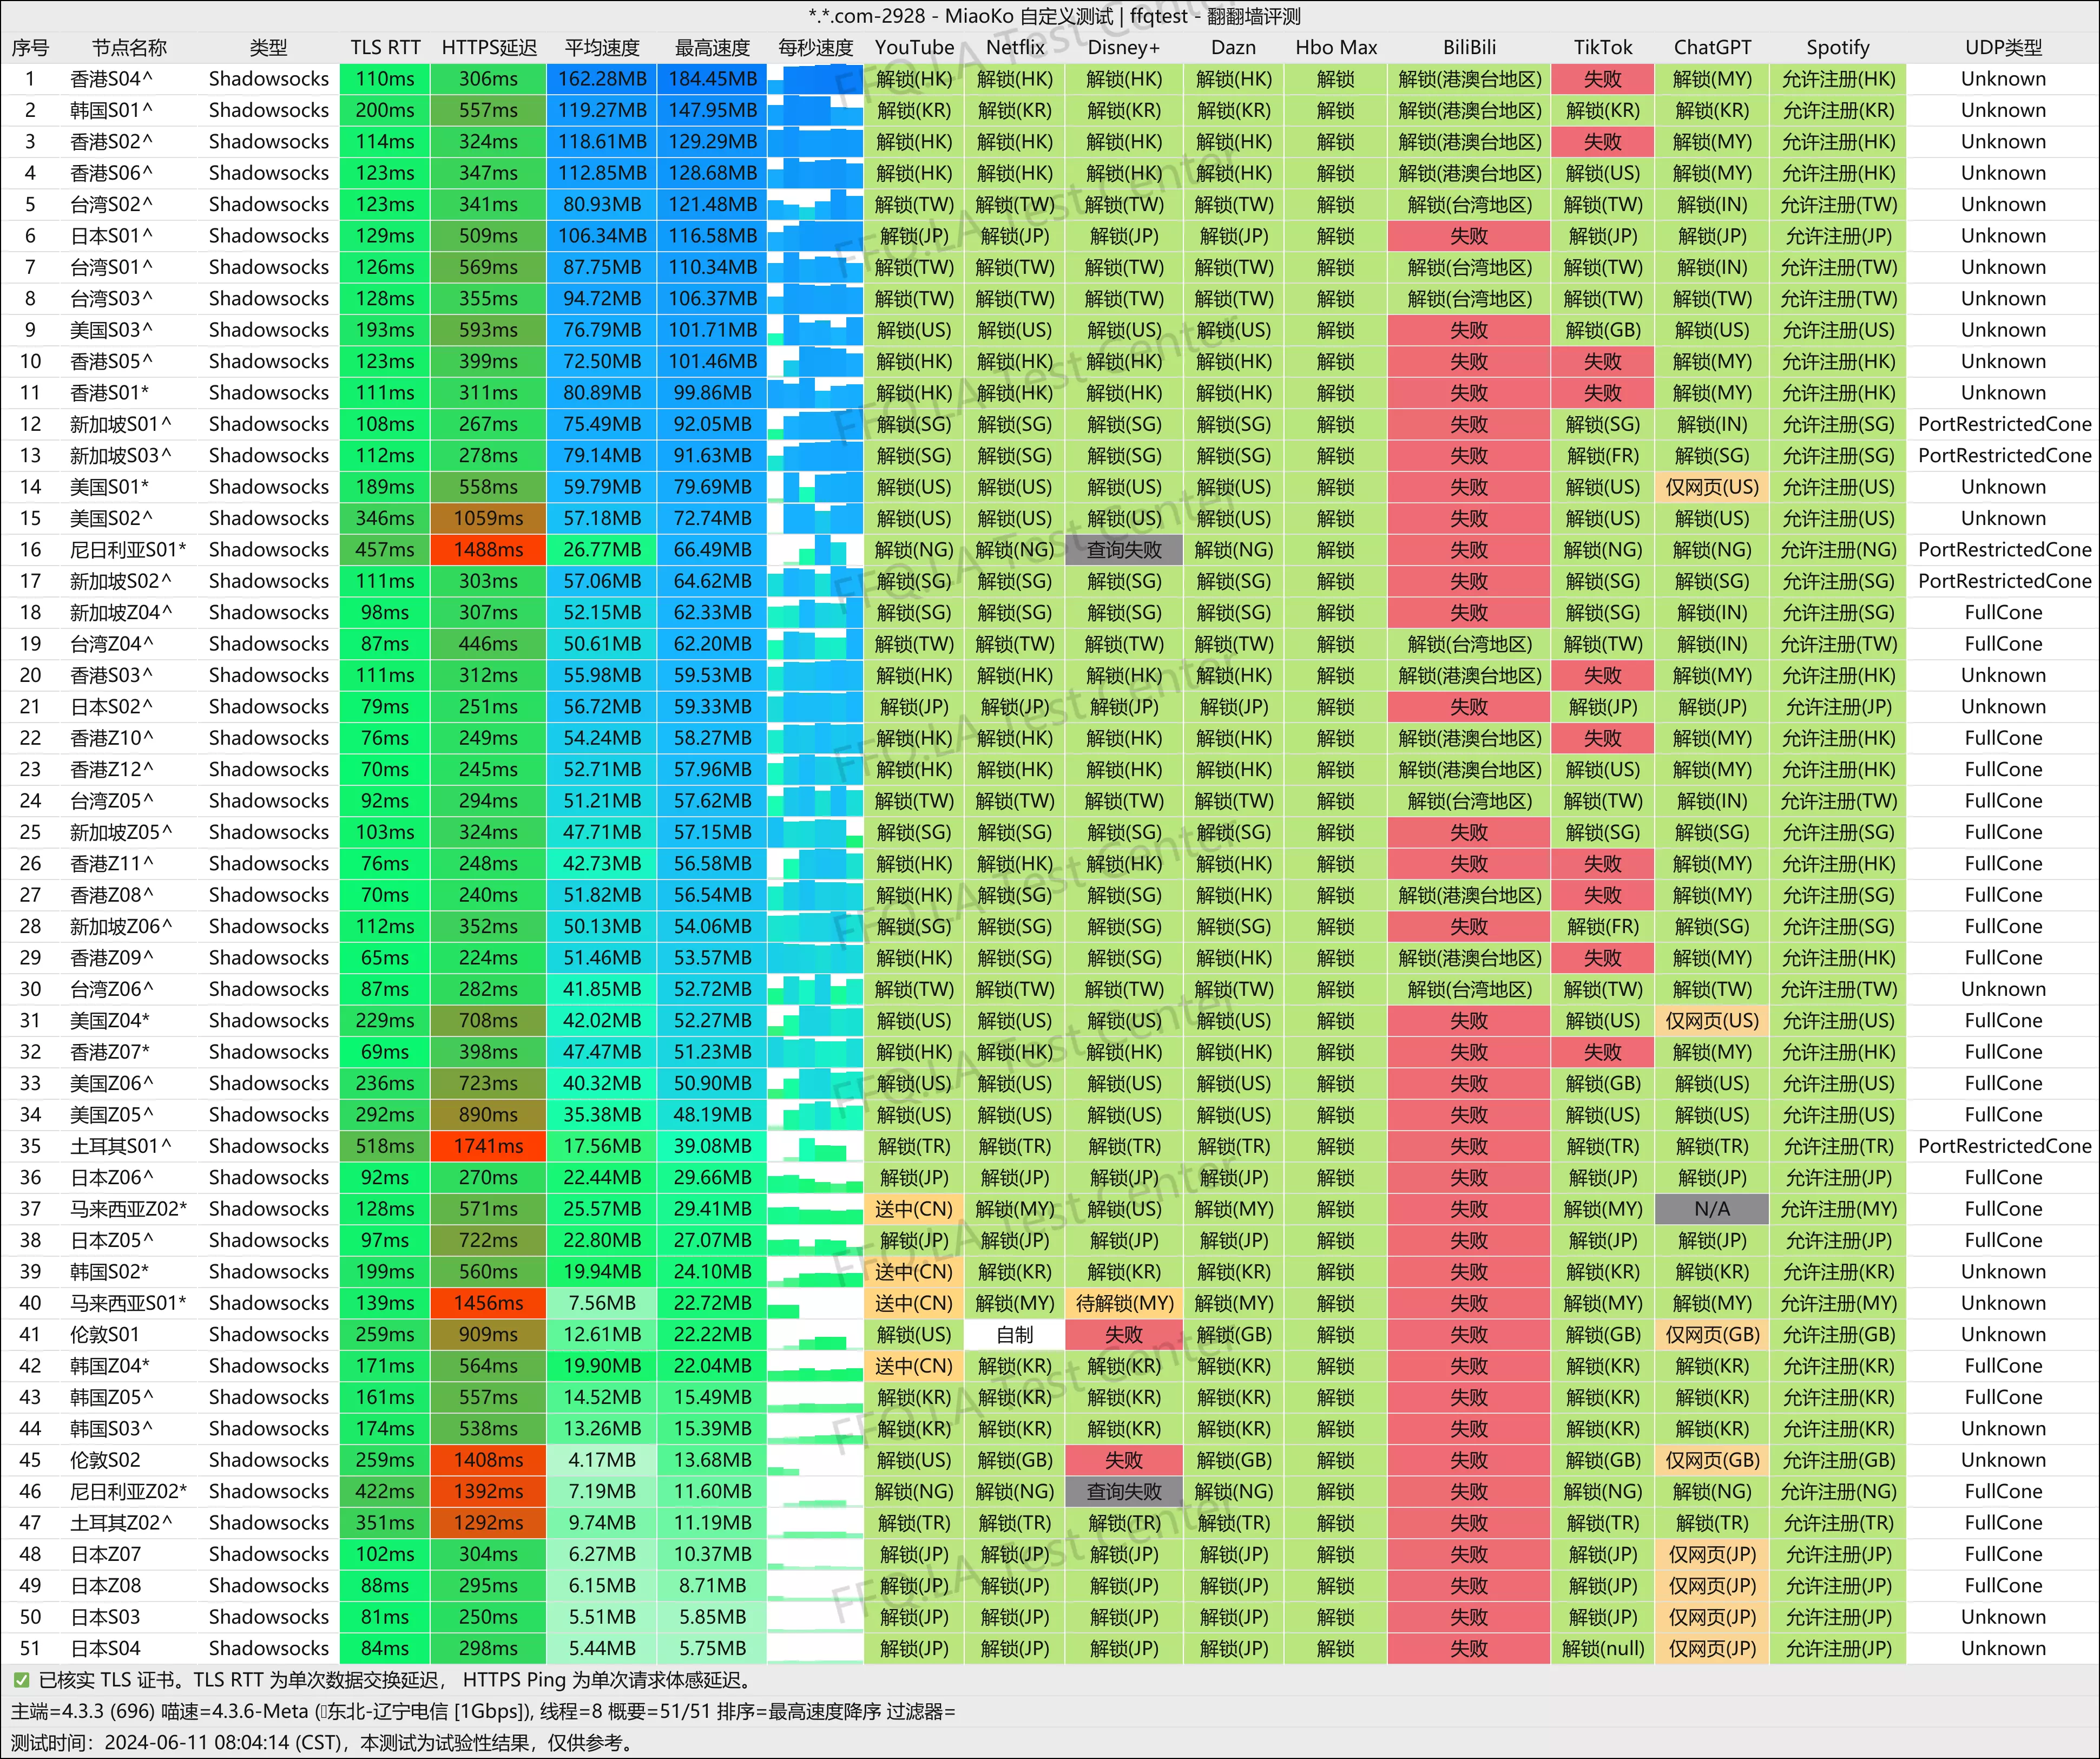Click the 平均速度 column header
This screenshot has height=1759, width=2100.
601,47
